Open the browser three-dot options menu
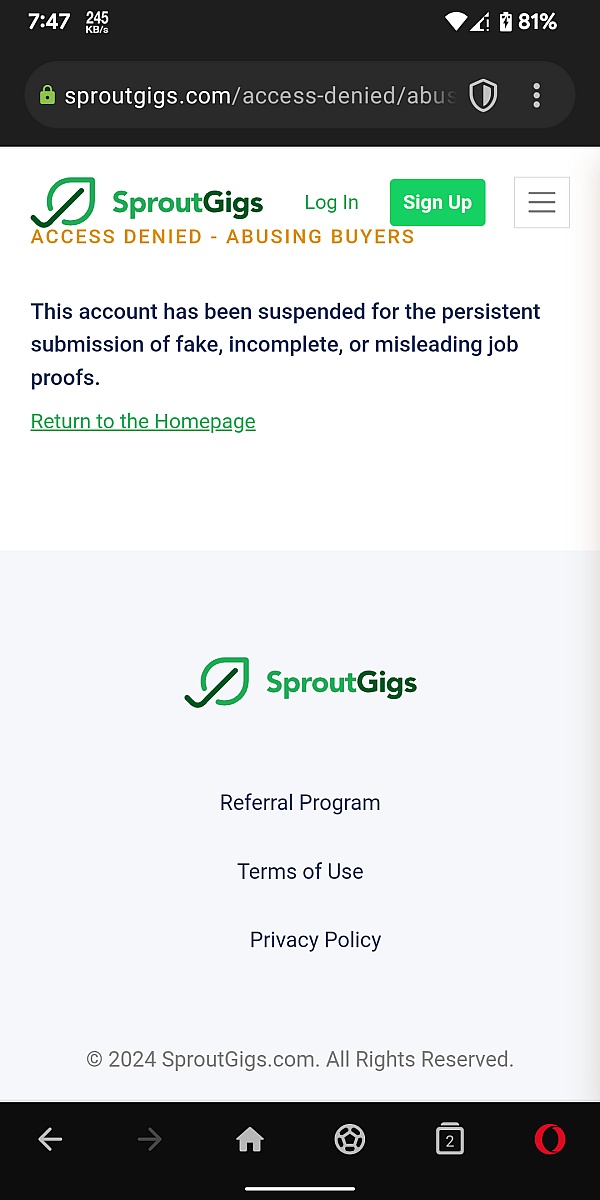 537,96
